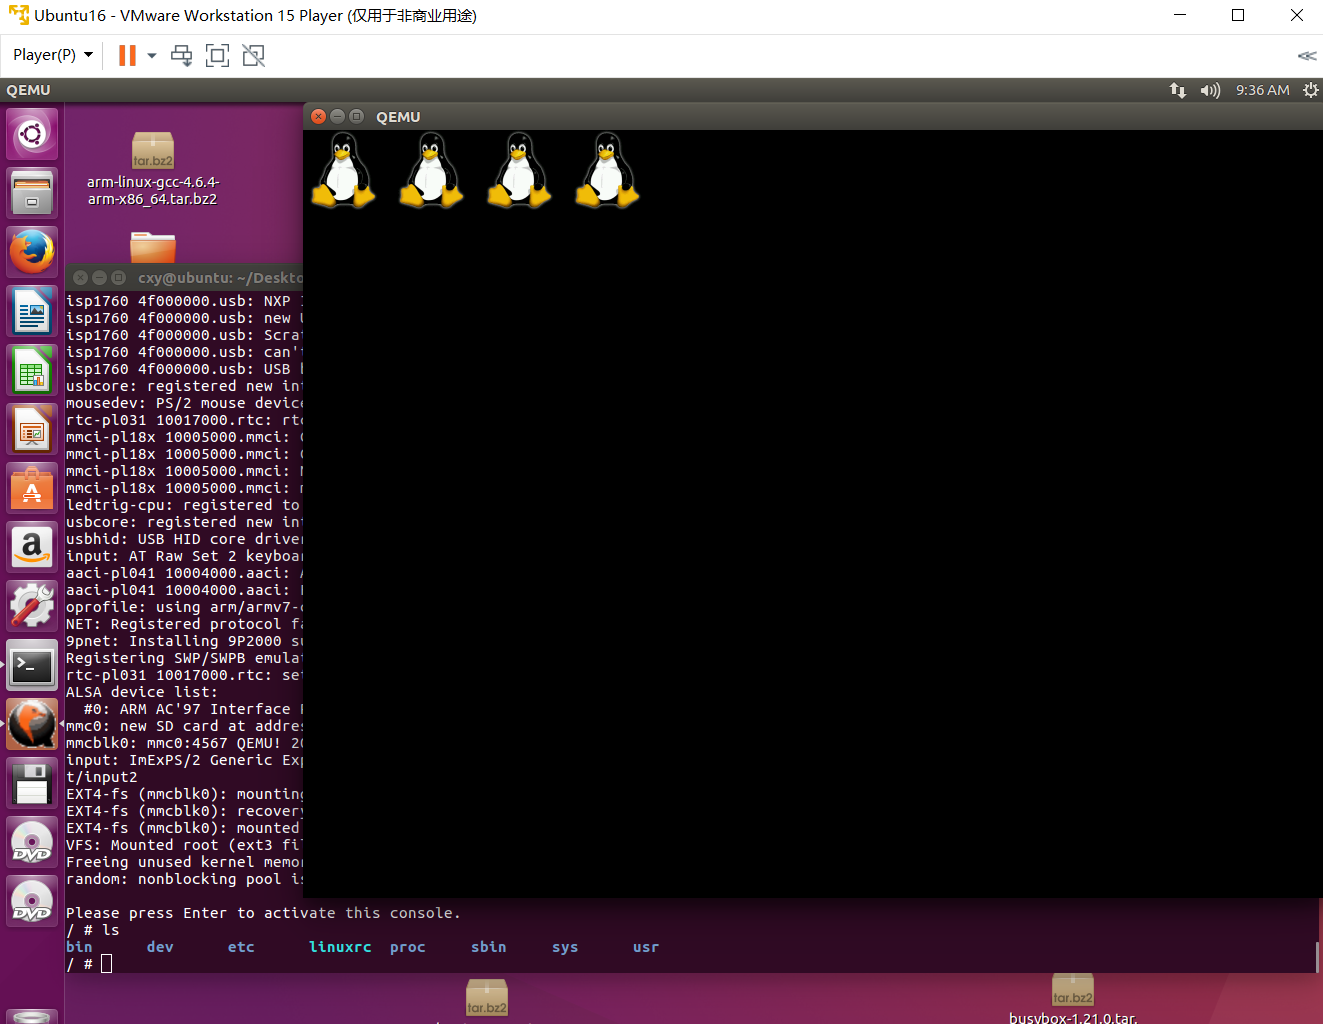1323x1024 pixels.
Task: Click the 'sys' directory in terminal output
Action: coord(565,947)
